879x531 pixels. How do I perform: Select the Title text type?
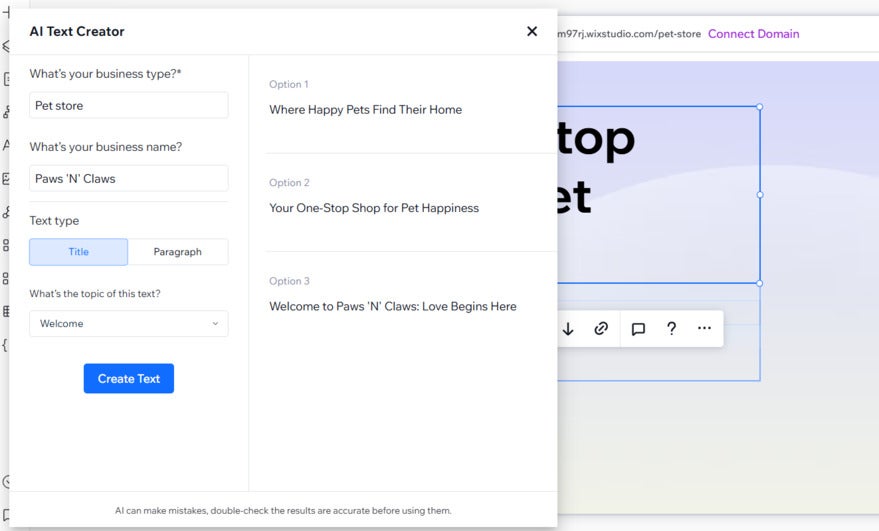coord(78,252)
